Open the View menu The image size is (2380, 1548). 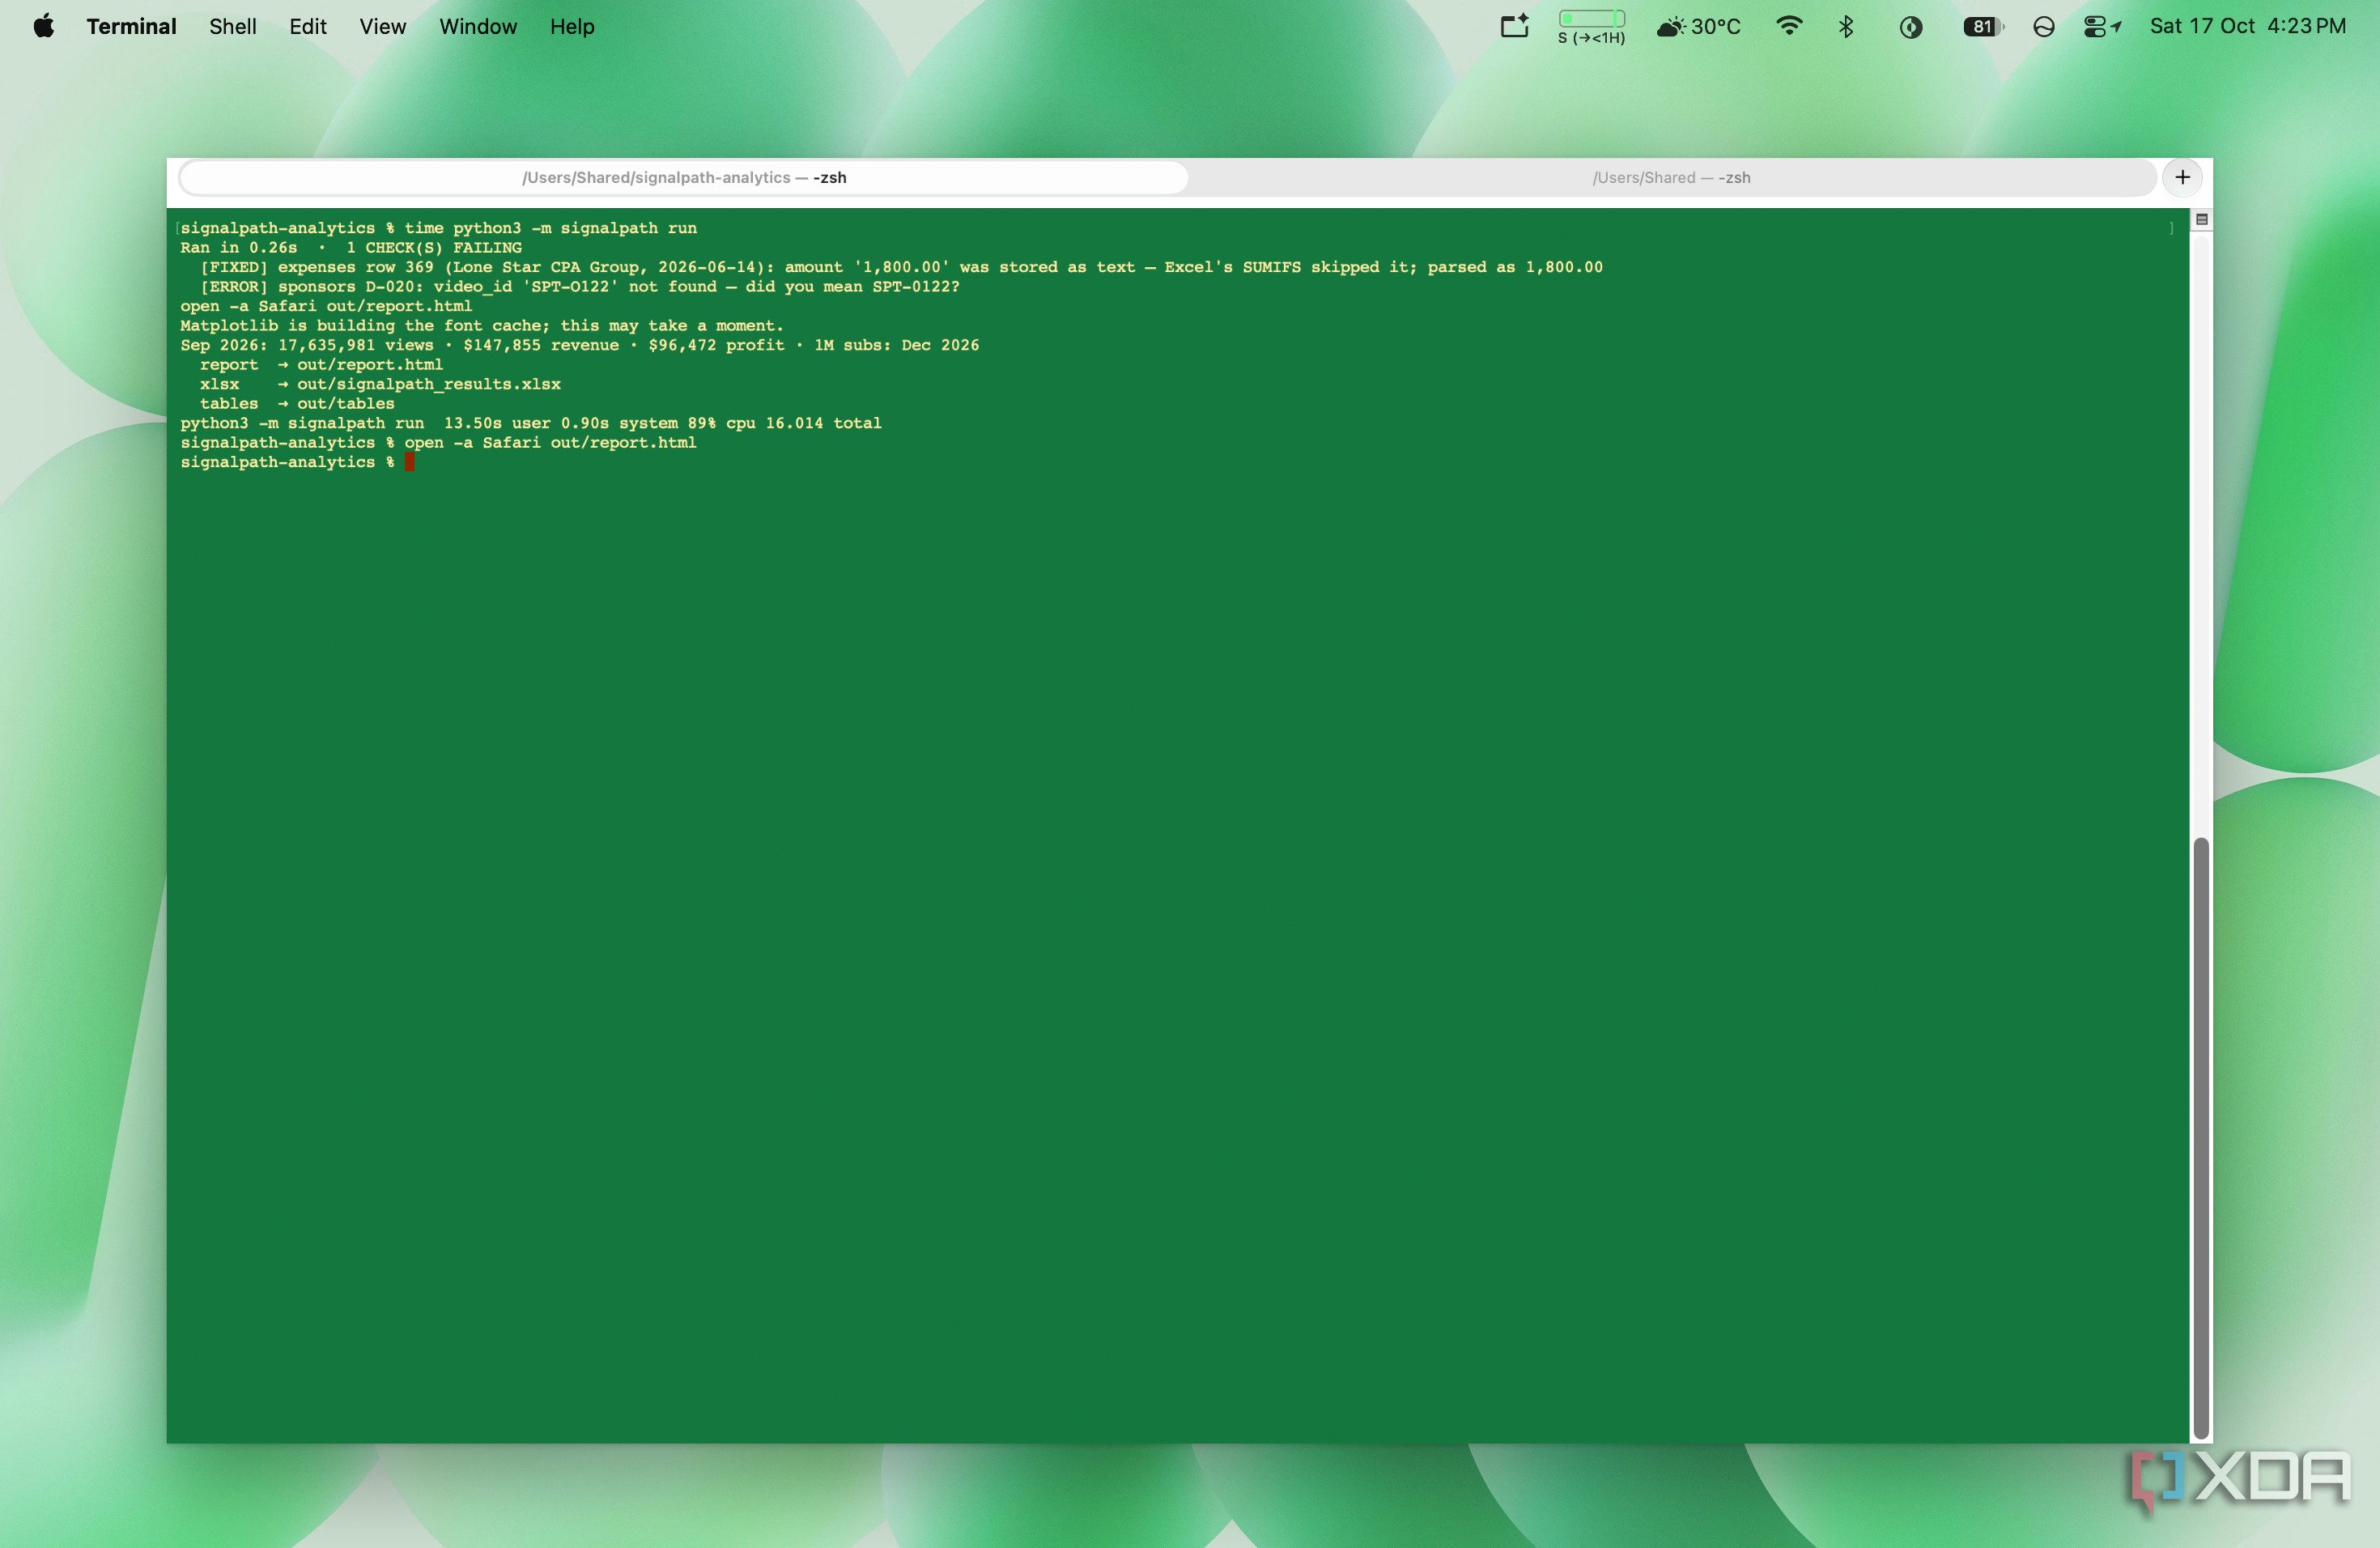tap(383, 26)
